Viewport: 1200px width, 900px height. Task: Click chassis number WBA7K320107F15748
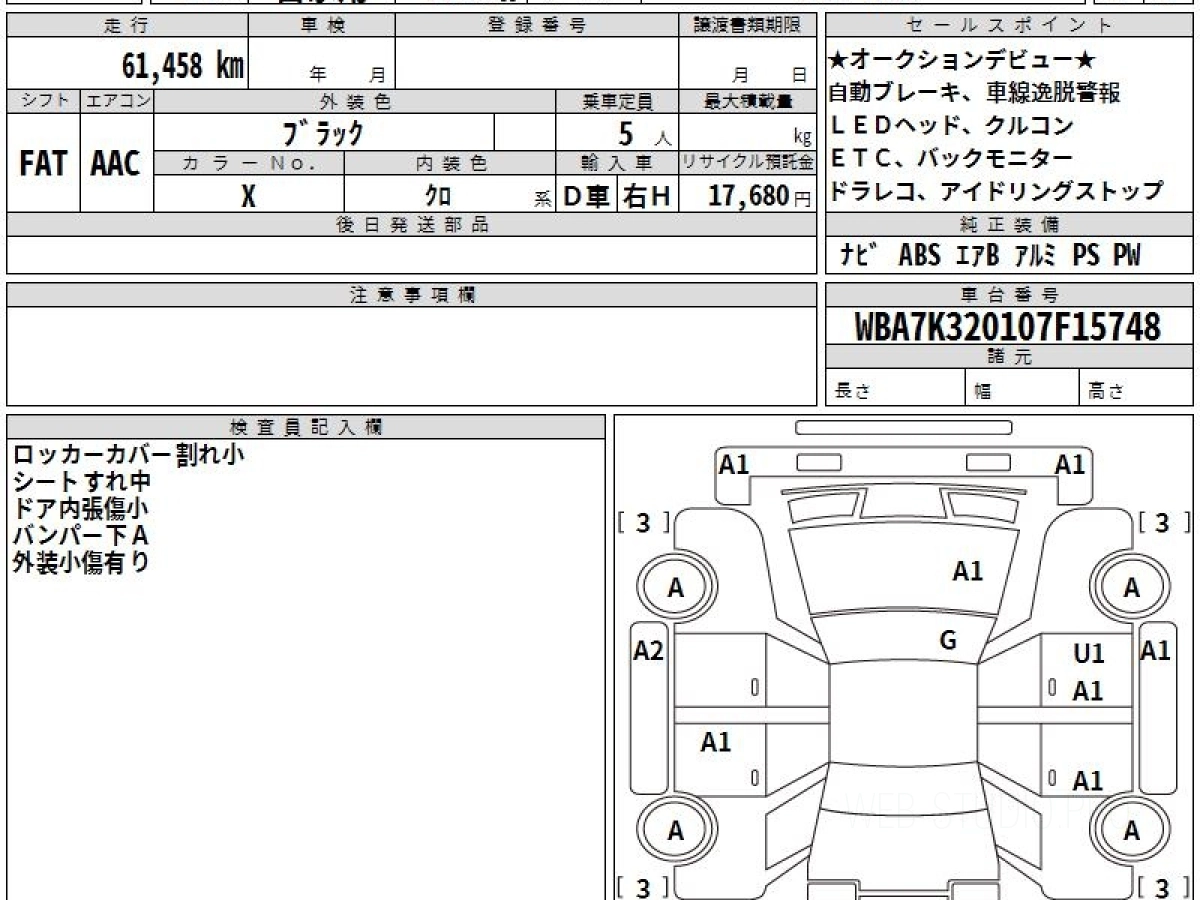1008,327
